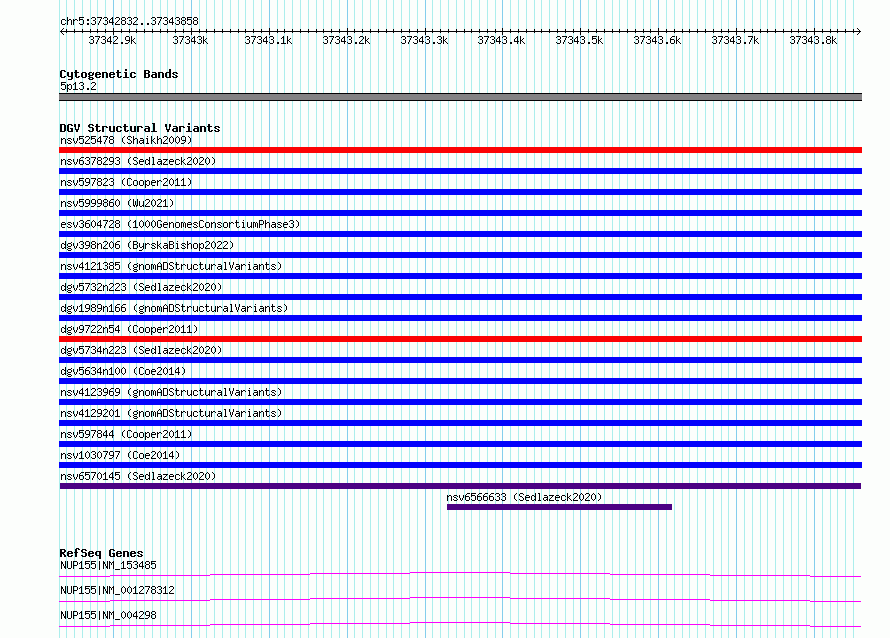Screen dimensions: 890x638
Task: Open variant dgv1989n166 (gnomADStructuralVariants)
Action: [174, 308]
